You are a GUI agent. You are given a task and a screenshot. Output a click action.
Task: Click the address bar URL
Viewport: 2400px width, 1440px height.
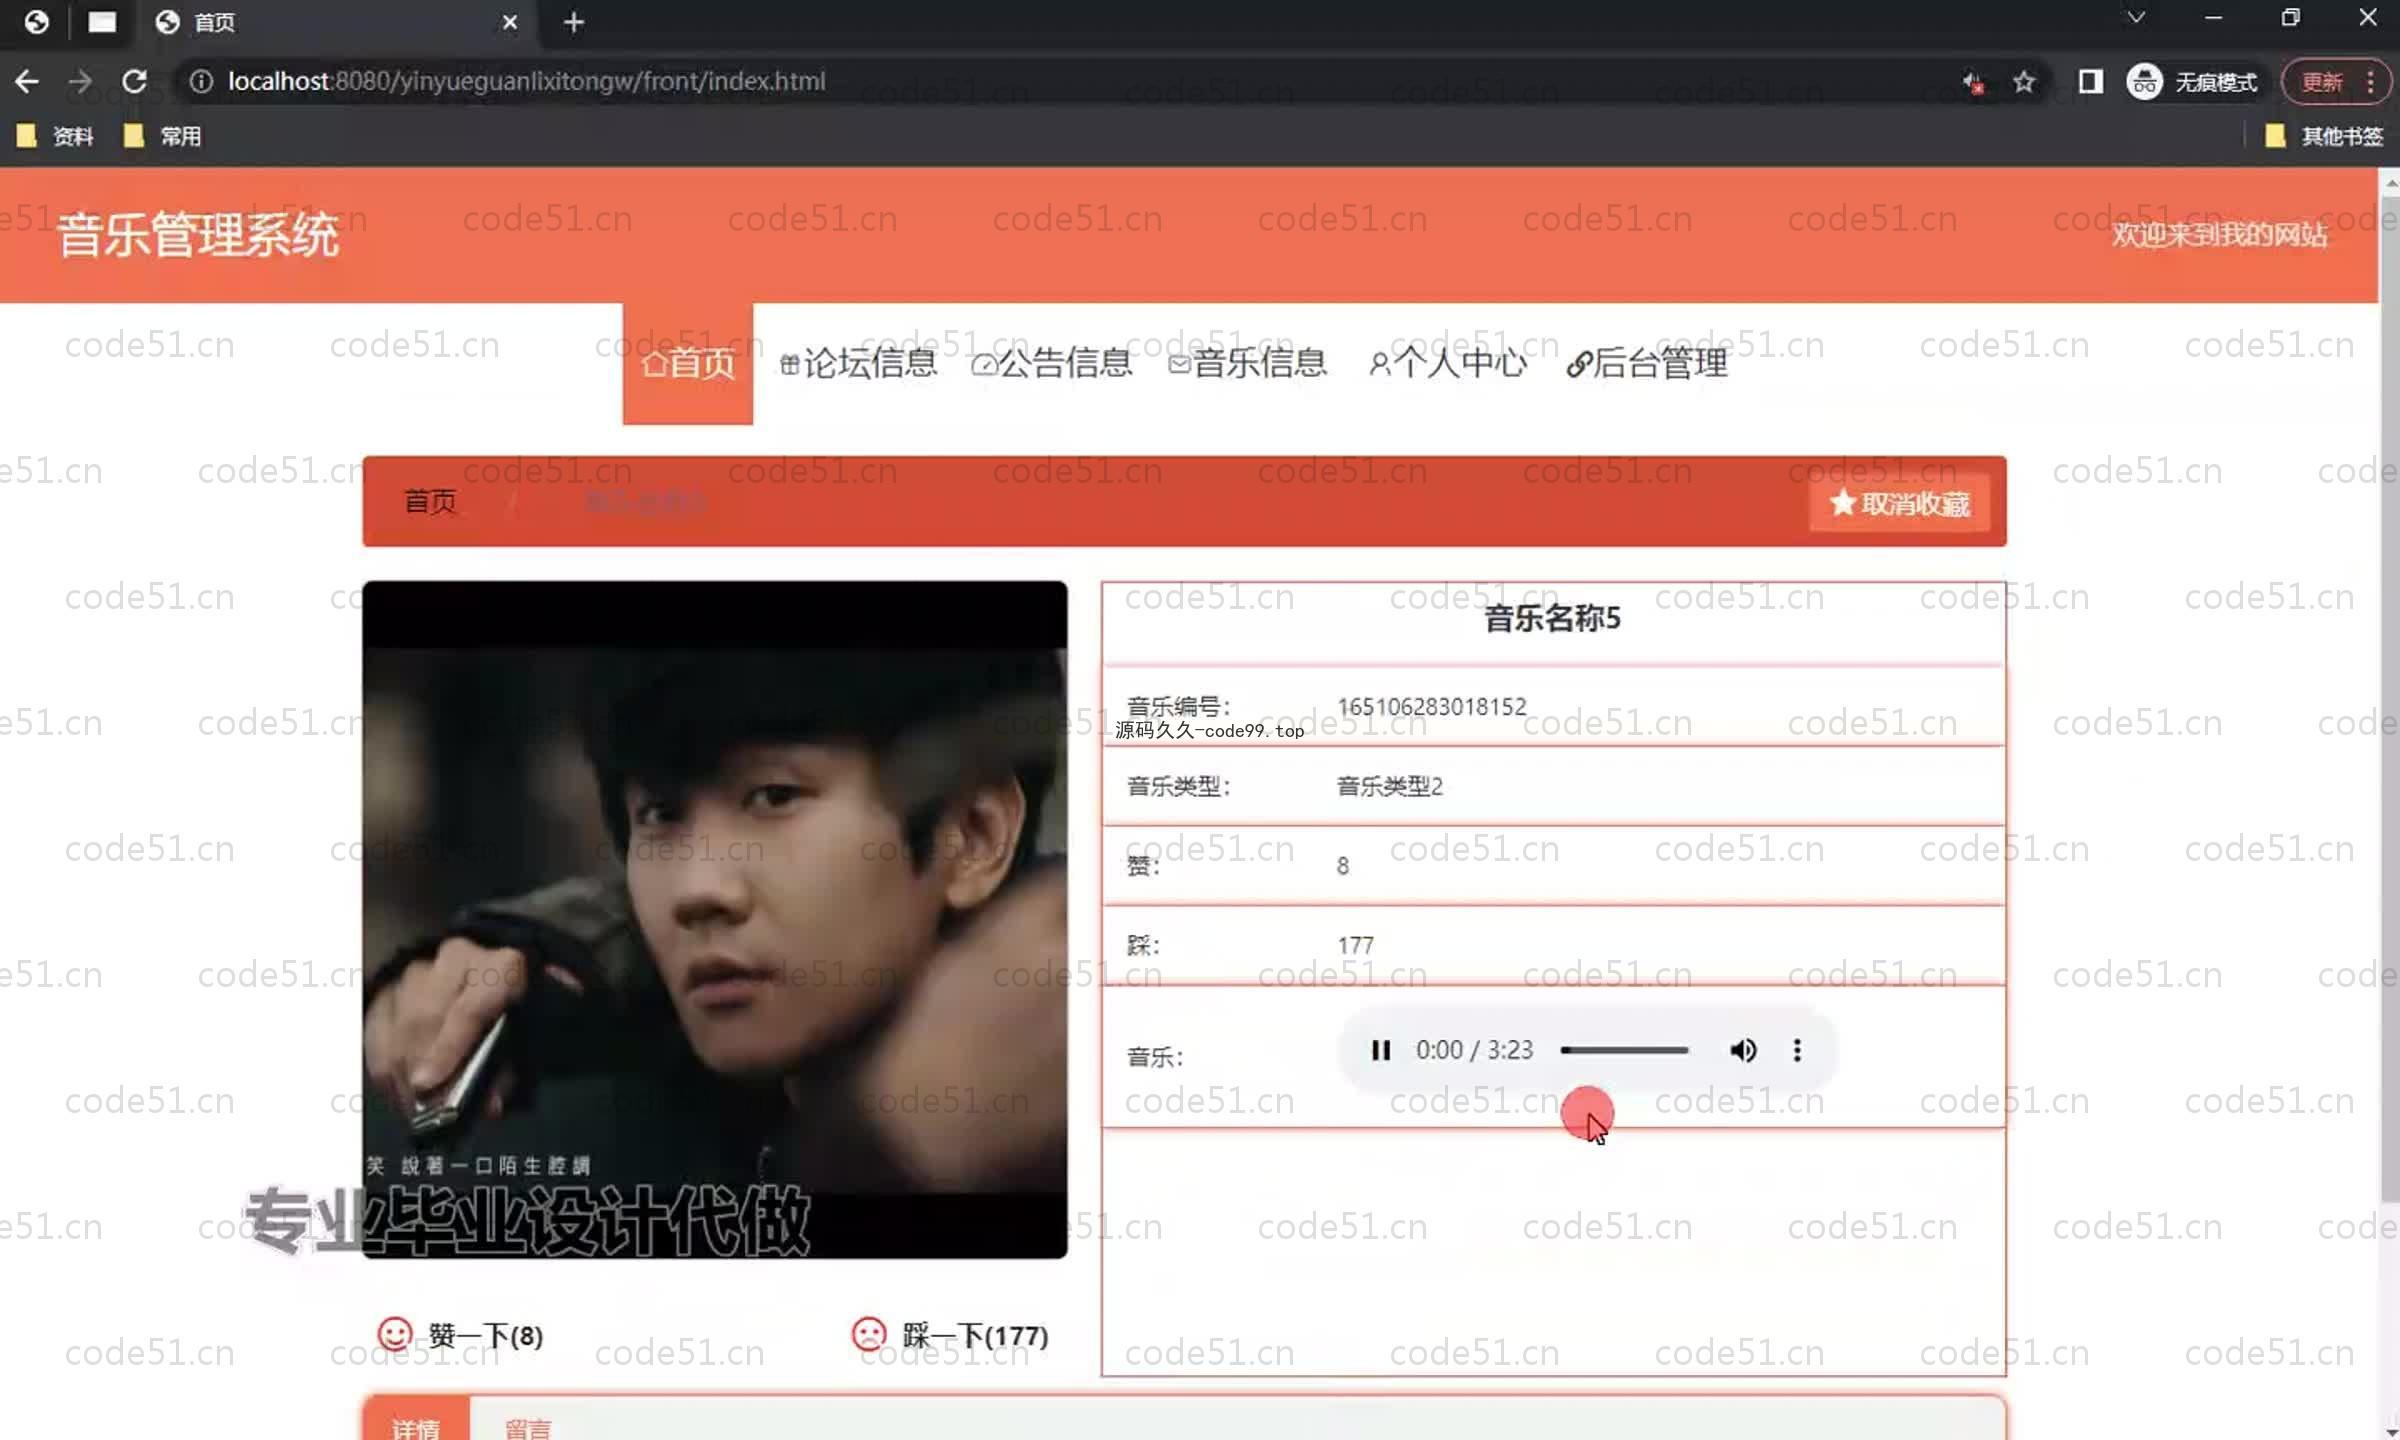coord(527,81)
